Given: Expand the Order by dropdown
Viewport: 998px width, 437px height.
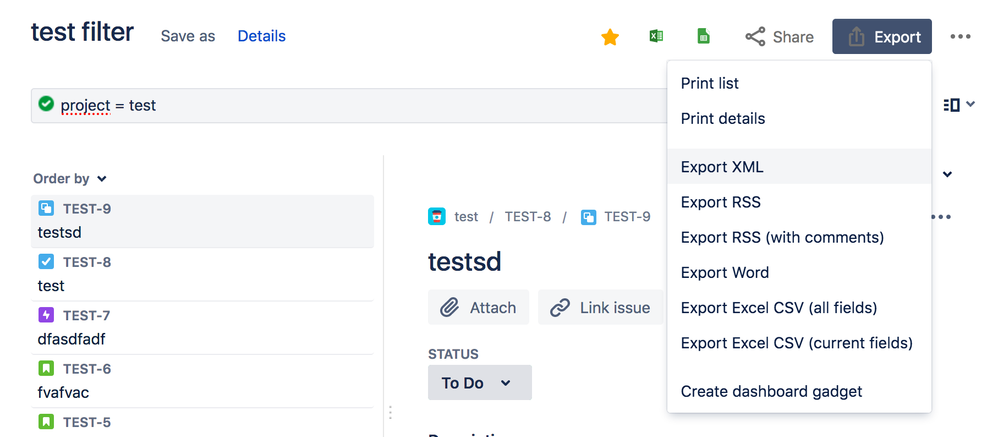Looking at the screenshot, I should click(70, 179).
